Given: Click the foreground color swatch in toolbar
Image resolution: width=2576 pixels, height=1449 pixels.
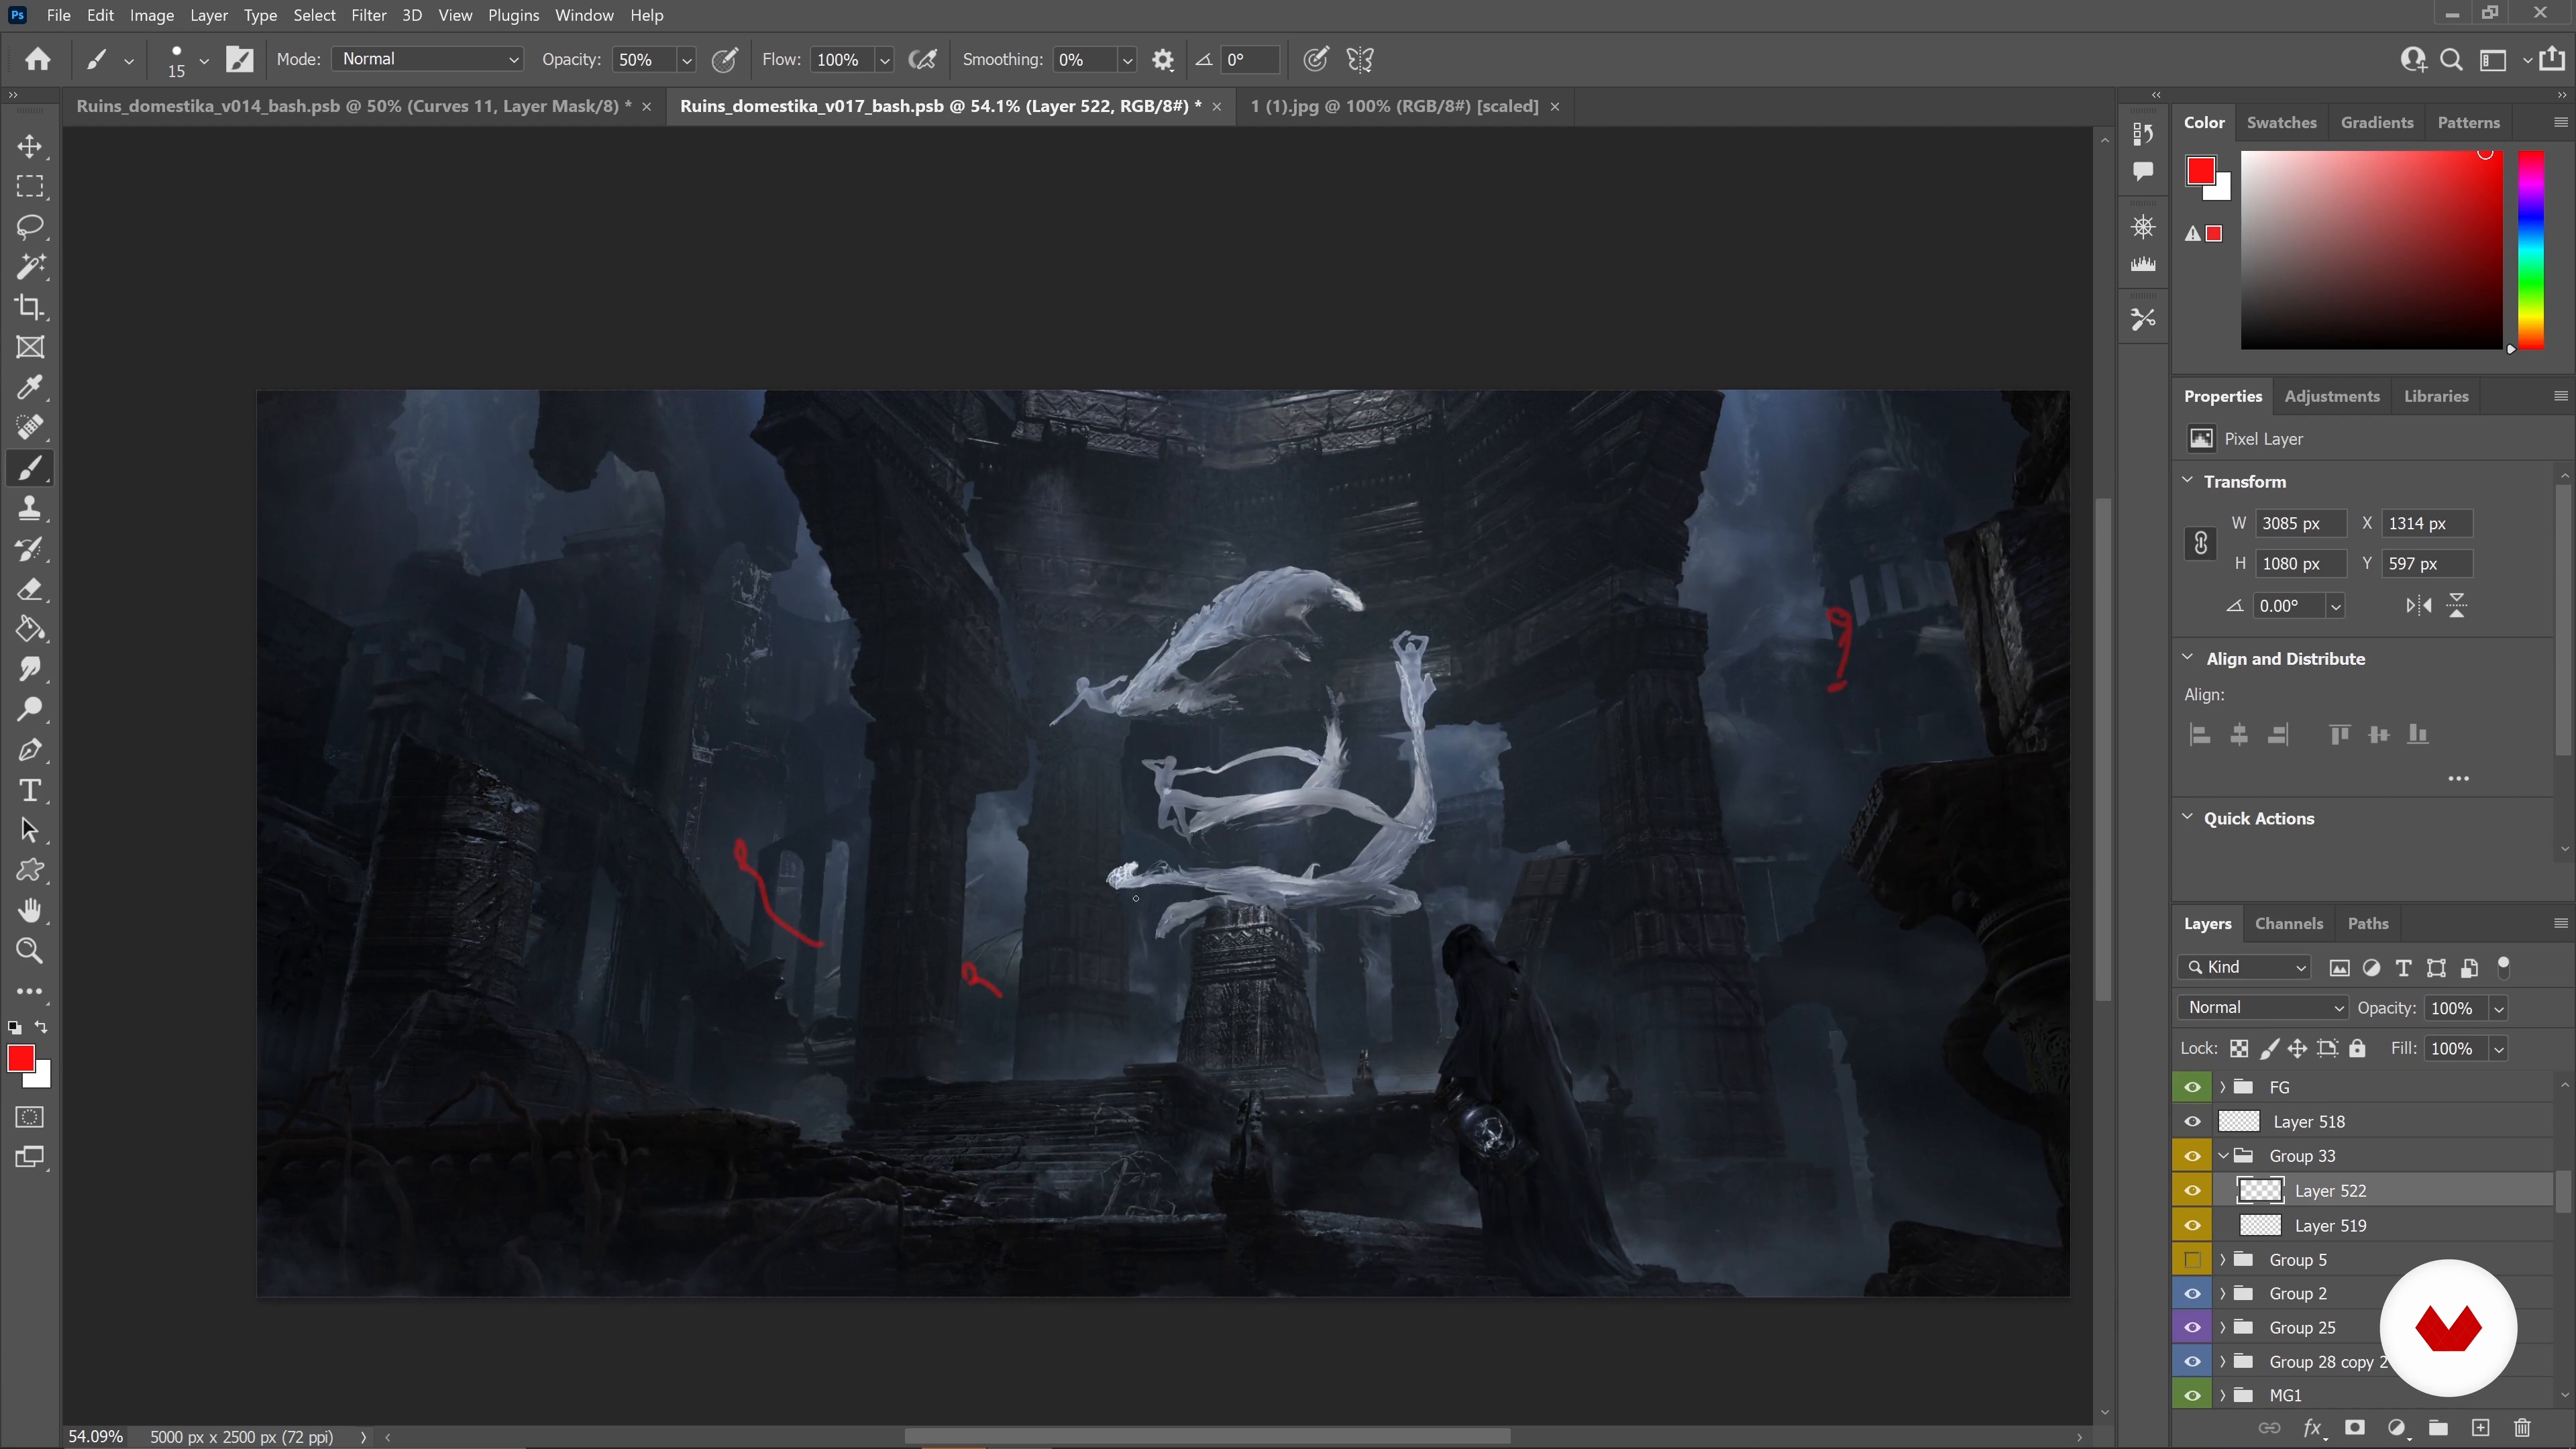Looking at the screenshot, I should point(21,1058).
